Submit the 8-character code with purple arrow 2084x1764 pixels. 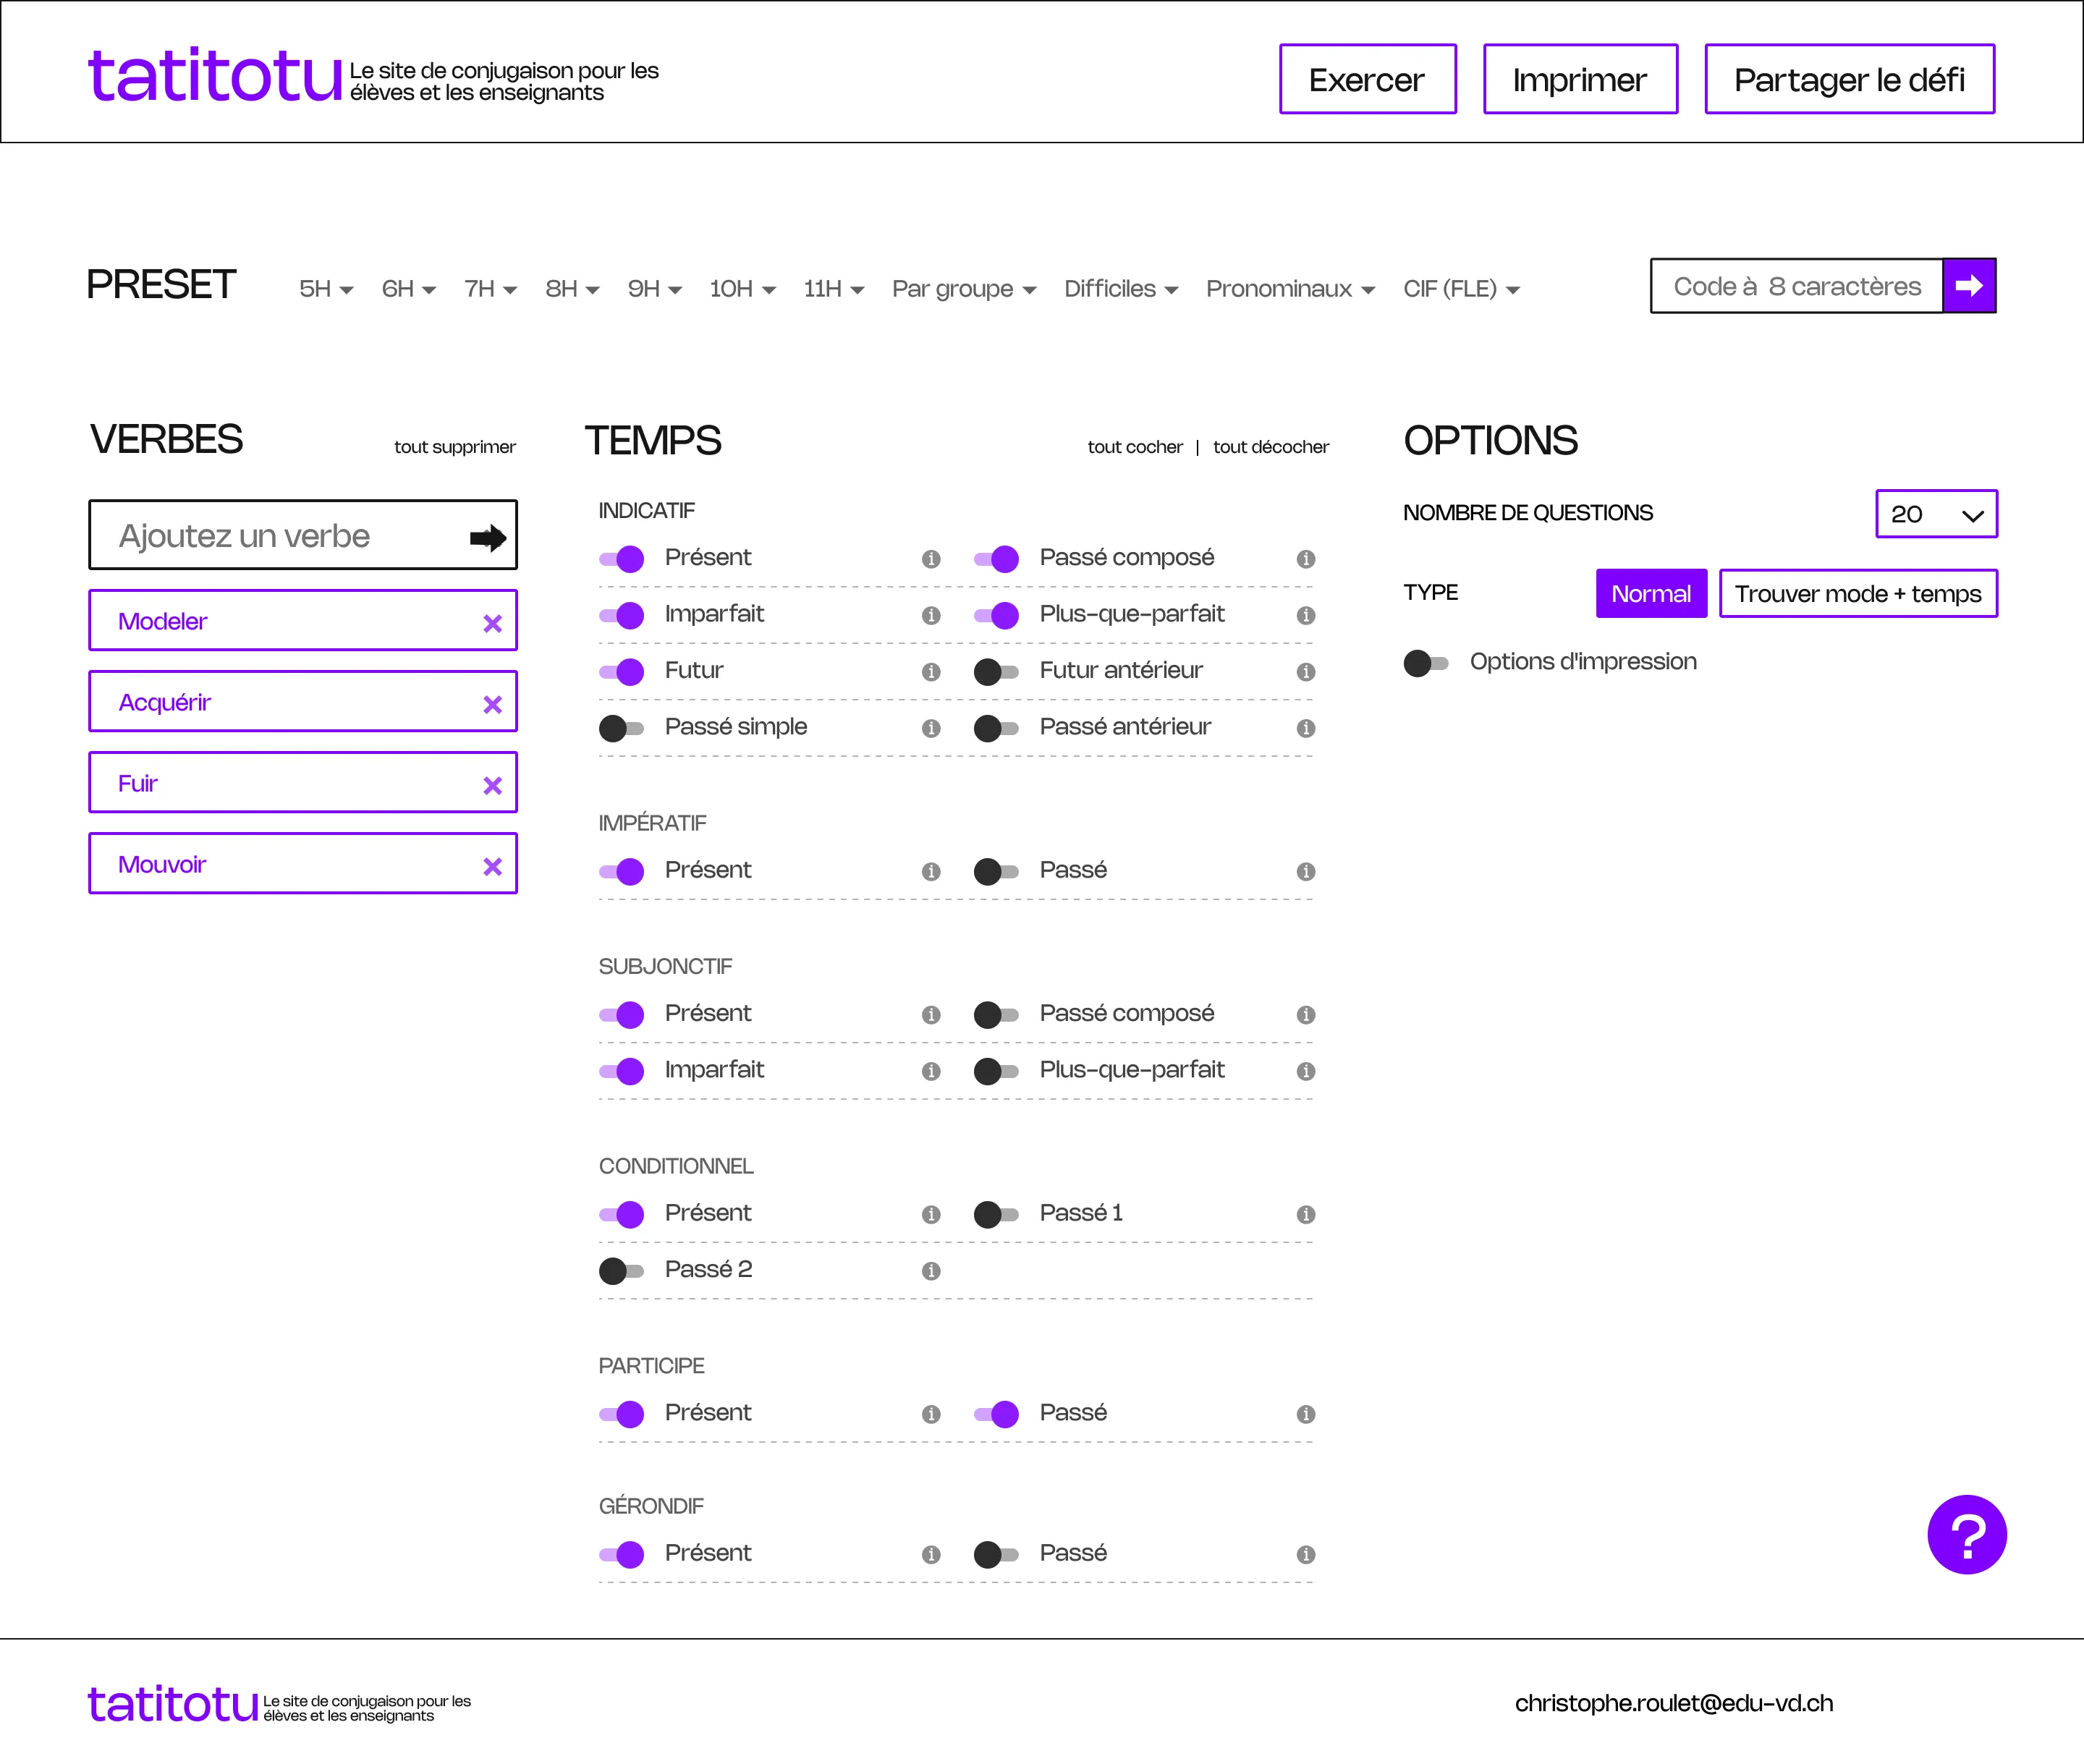[1968, 287]
